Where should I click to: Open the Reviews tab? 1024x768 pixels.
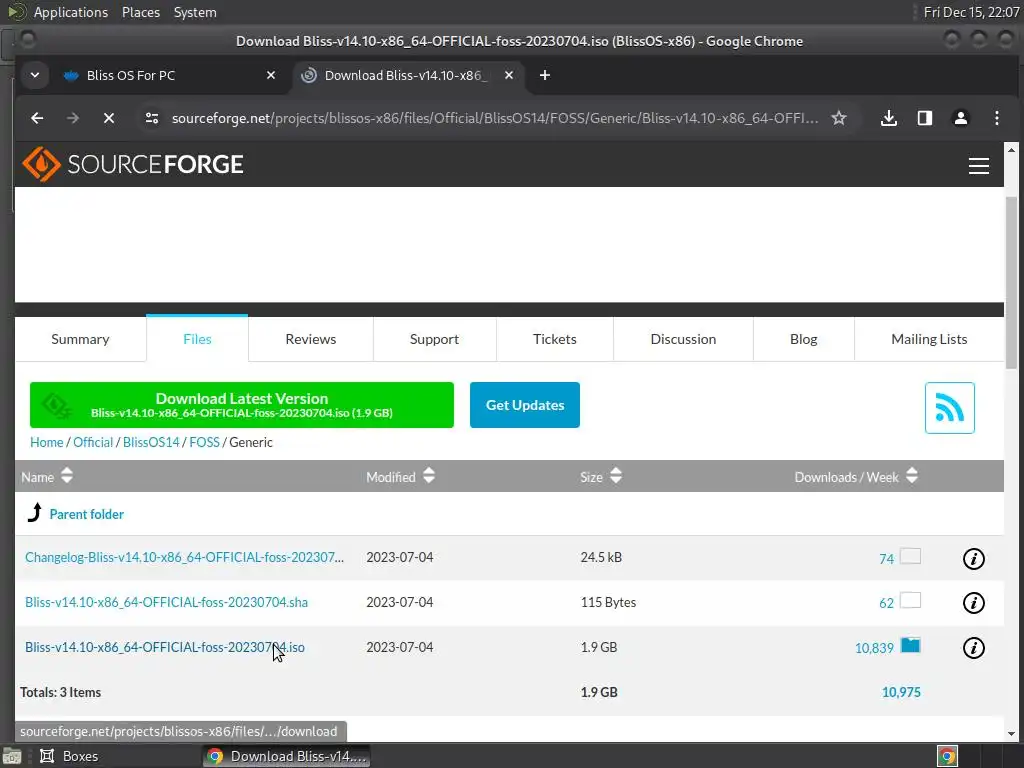tap(311, 339)
